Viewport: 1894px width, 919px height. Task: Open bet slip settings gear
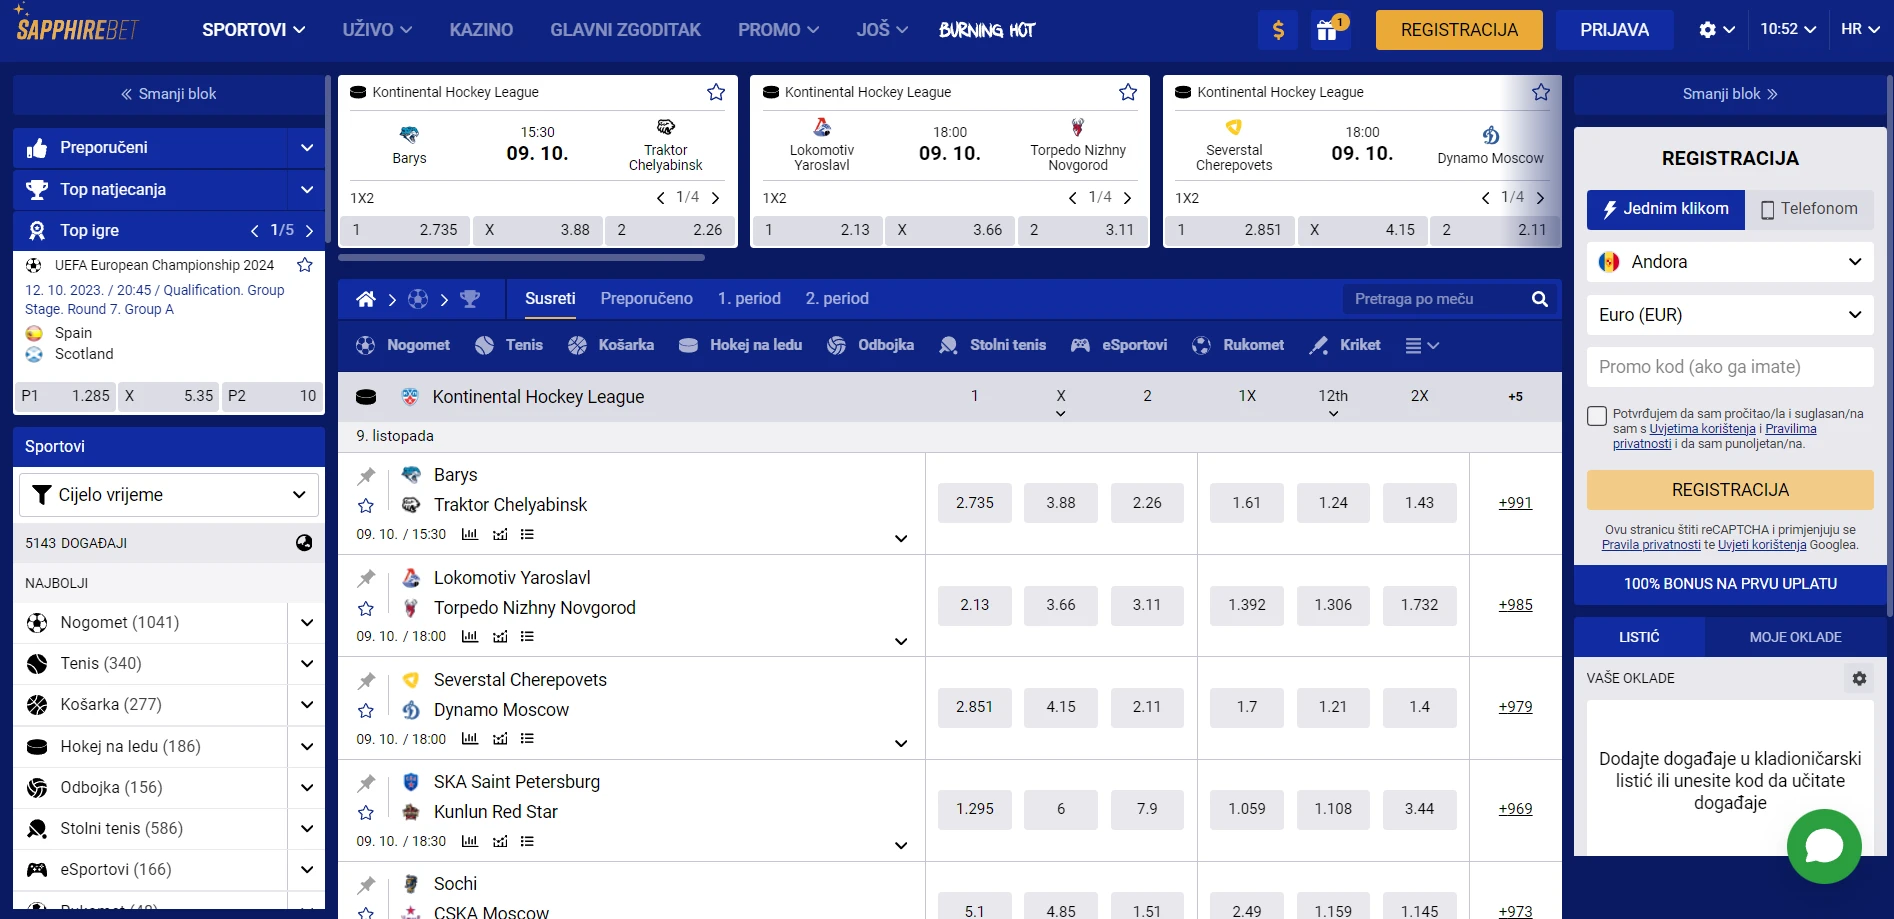pos(1859,678)
